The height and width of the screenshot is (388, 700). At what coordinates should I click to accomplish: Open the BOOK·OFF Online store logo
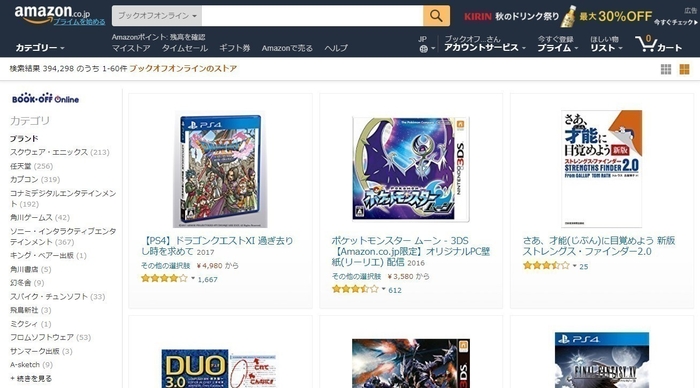pyautogui.click(x=46, y=99)
